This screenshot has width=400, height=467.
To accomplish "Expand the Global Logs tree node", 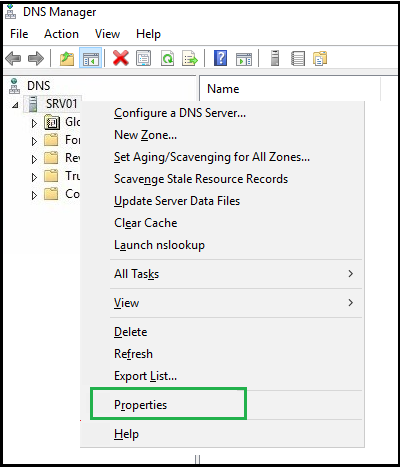I will (34, 123).
